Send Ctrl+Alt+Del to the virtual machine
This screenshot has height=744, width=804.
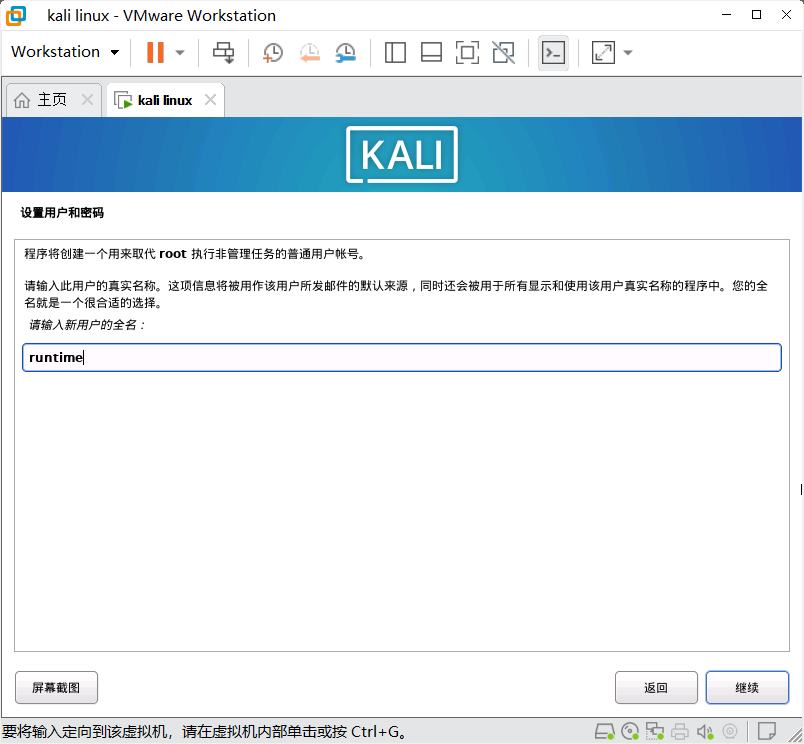224,52
